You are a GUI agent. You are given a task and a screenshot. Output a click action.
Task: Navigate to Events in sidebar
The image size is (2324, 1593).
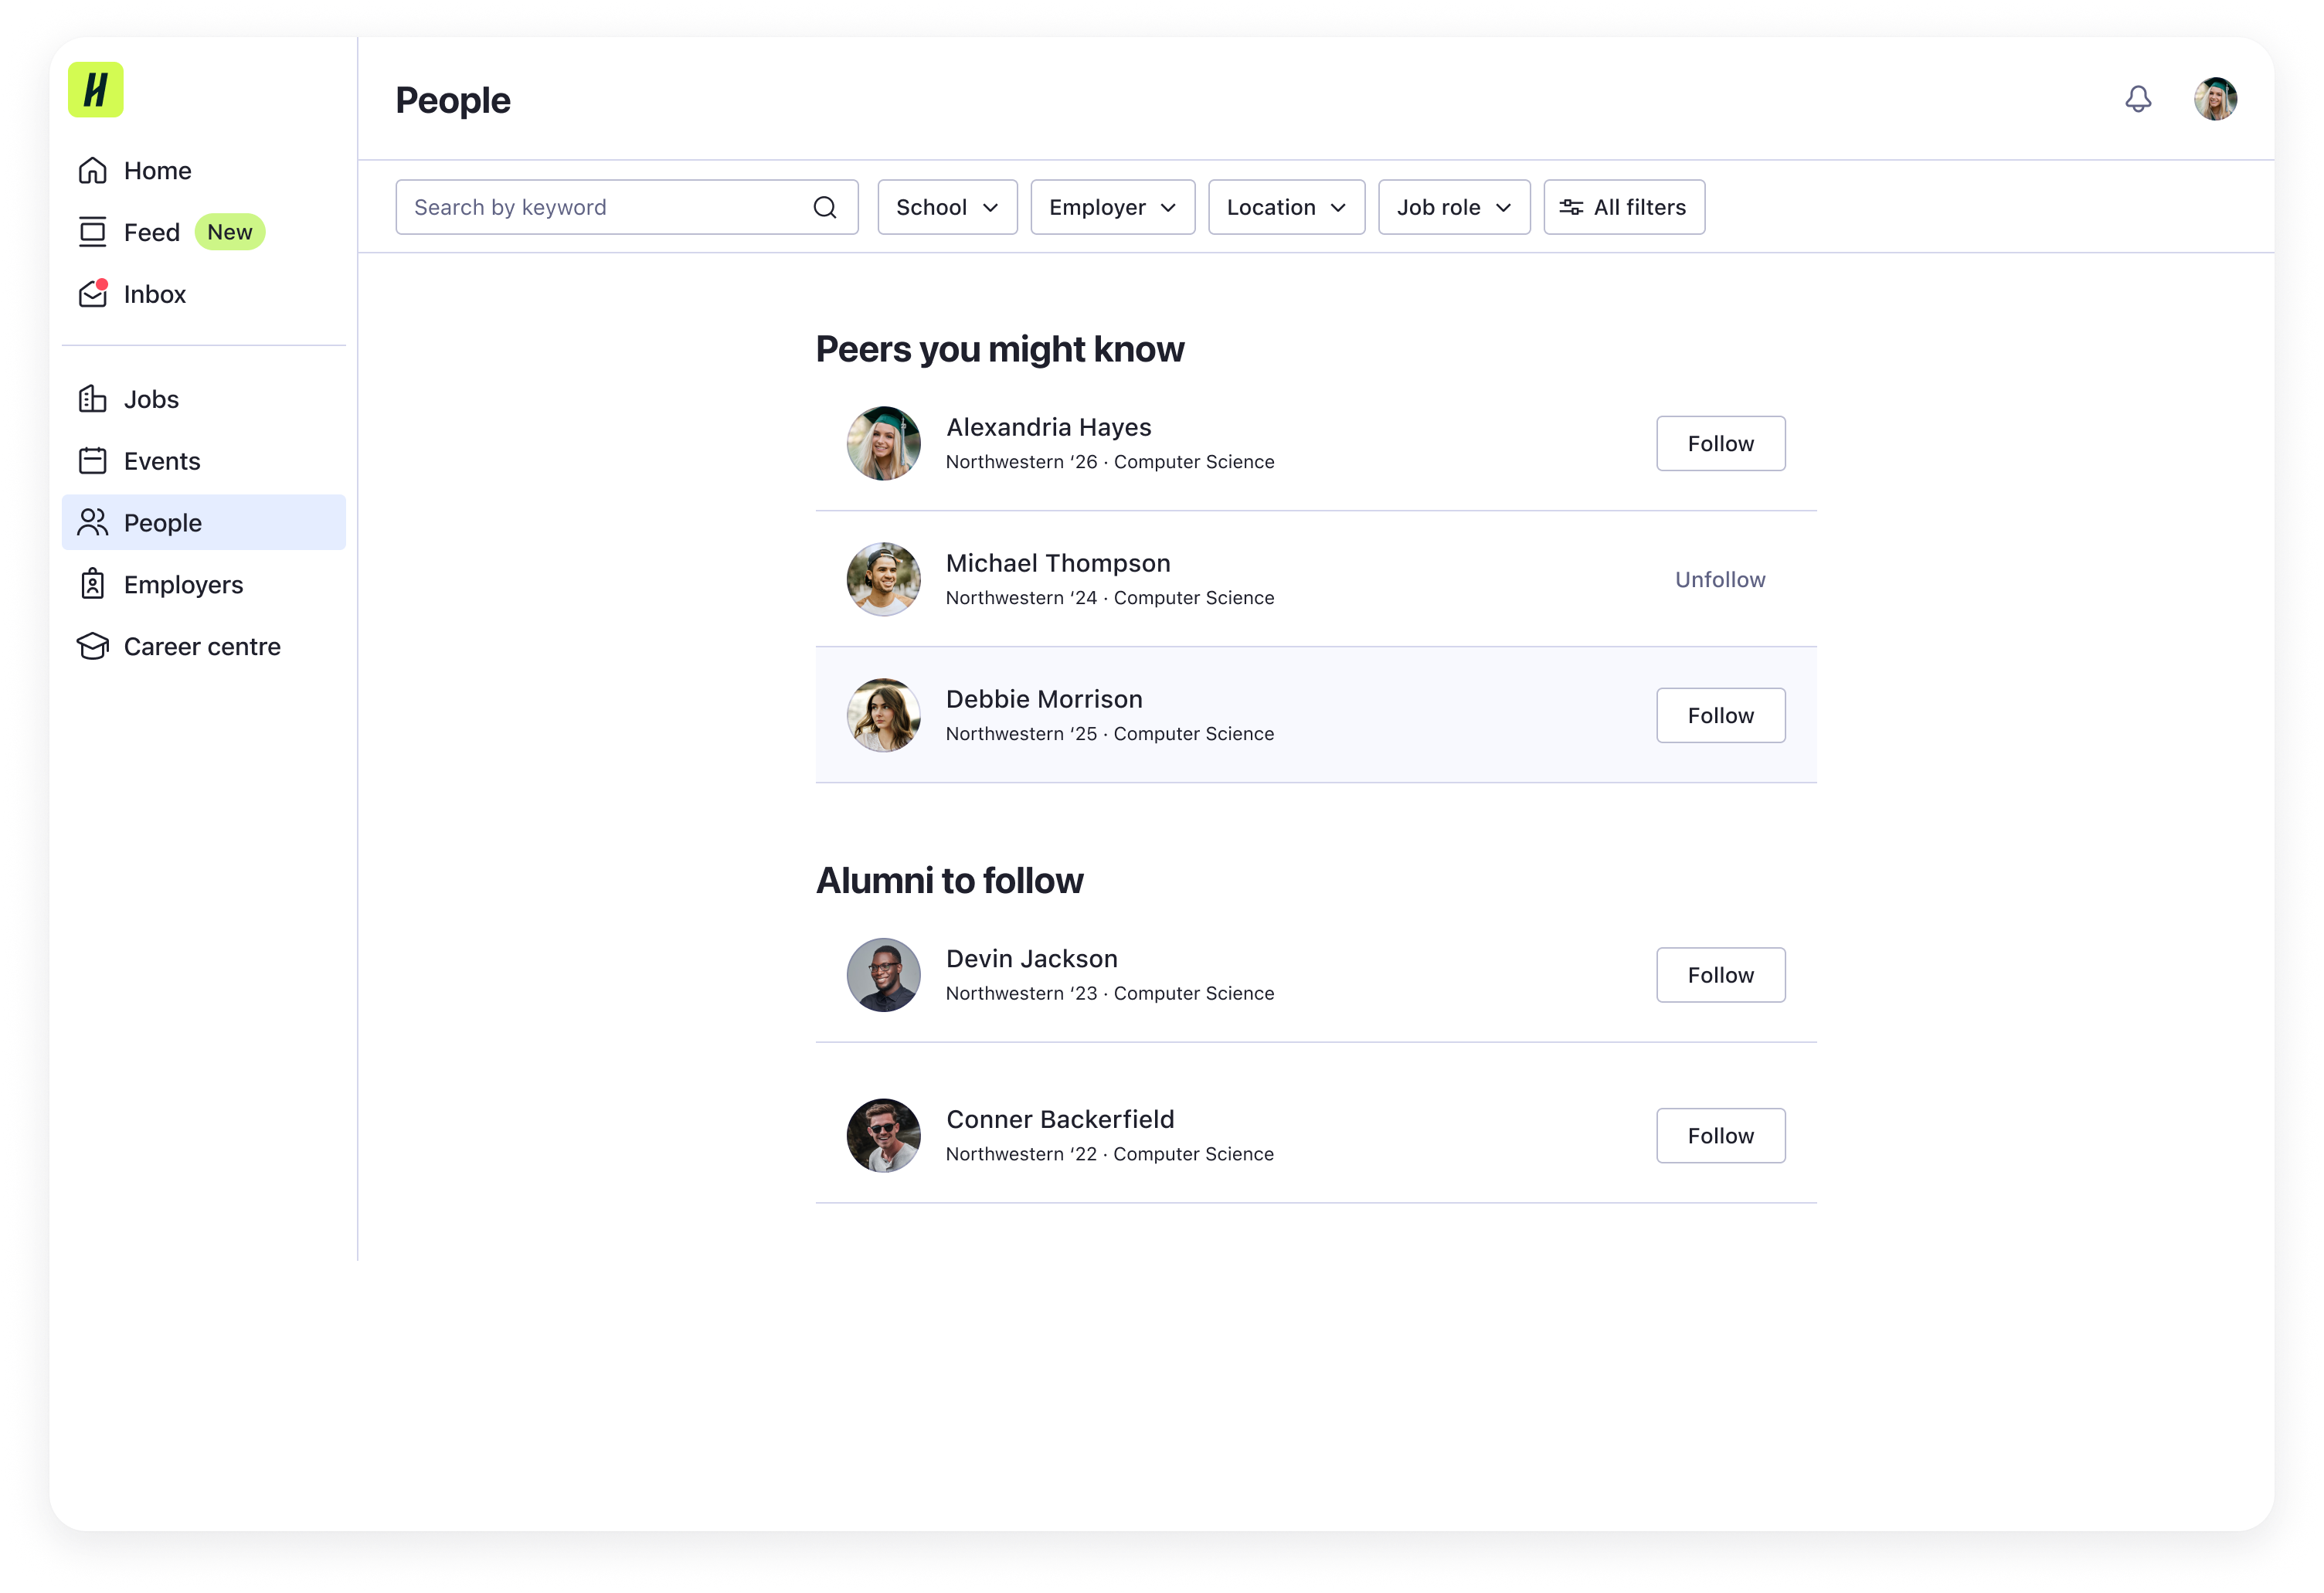204,461
